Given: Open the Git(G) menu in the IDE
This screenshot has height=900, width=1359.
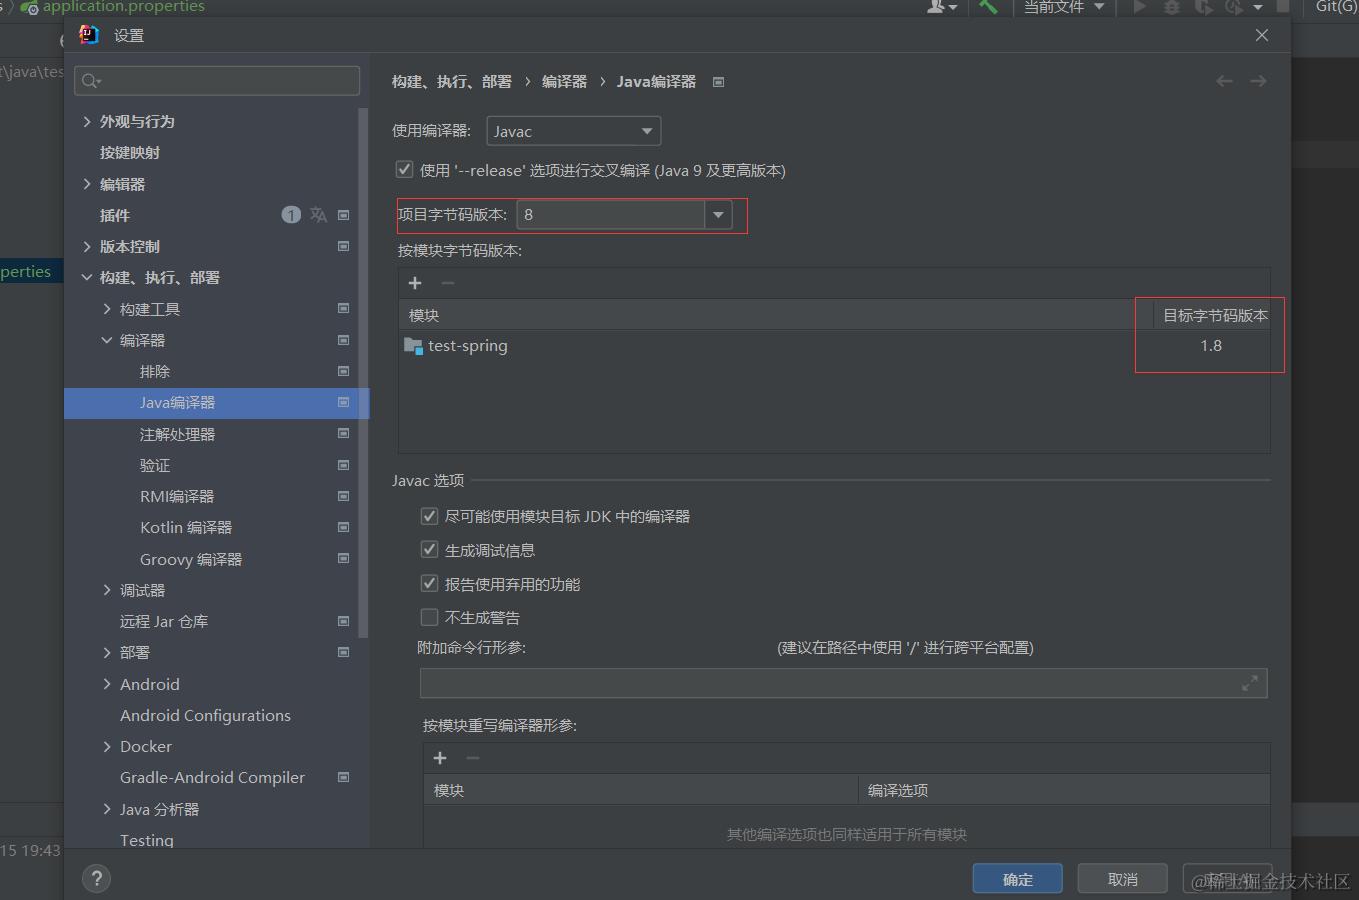Looking at the screenshot, I should 1336,7.
